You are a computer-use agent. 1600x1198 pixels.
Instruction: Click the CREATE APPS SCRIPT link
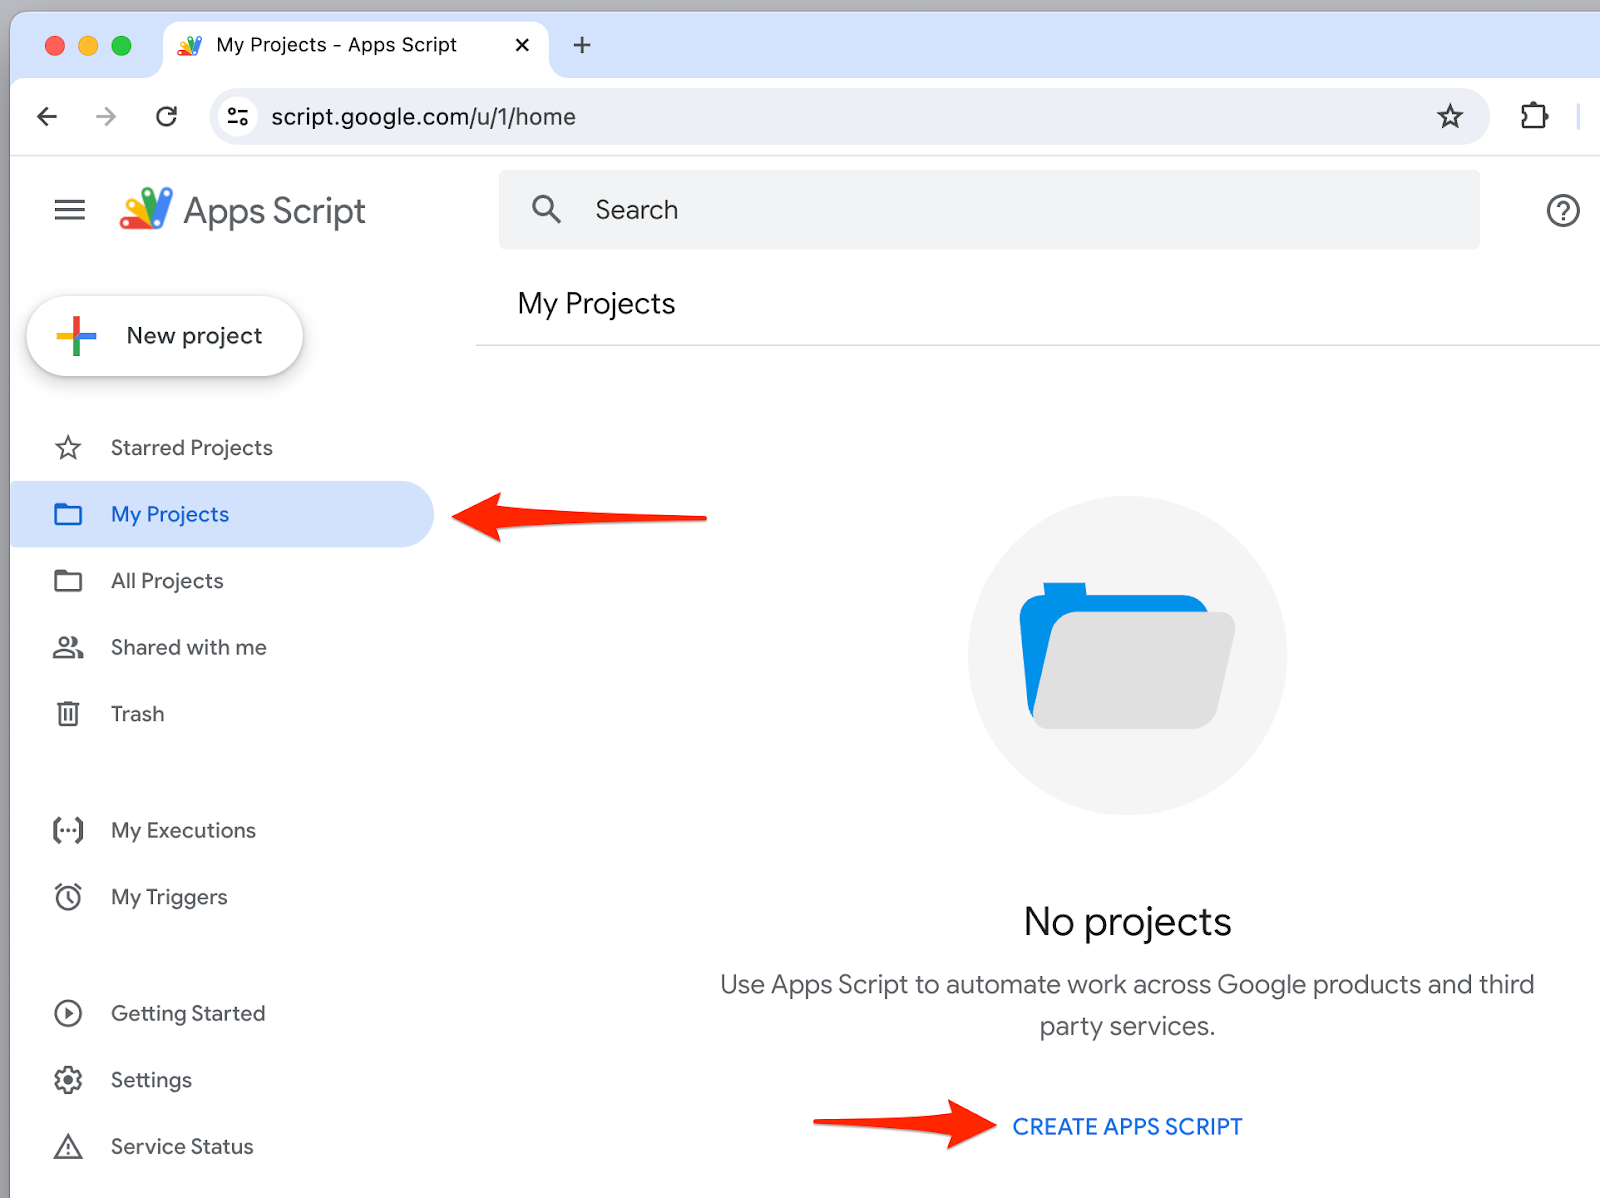click(1127, 1127)
